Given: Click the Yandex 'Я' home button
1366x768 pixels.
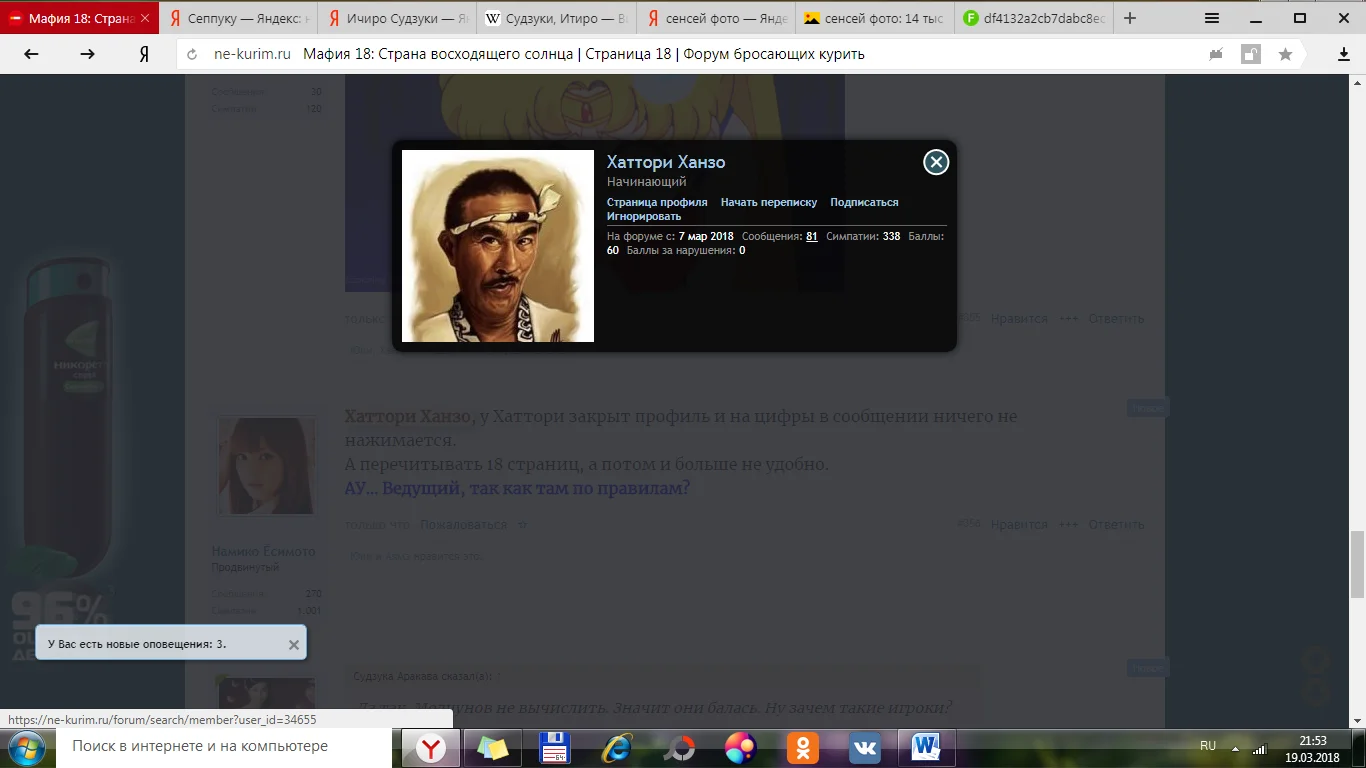Looking at the screenshot, I should pyautogui.click(x=144, y=54).
